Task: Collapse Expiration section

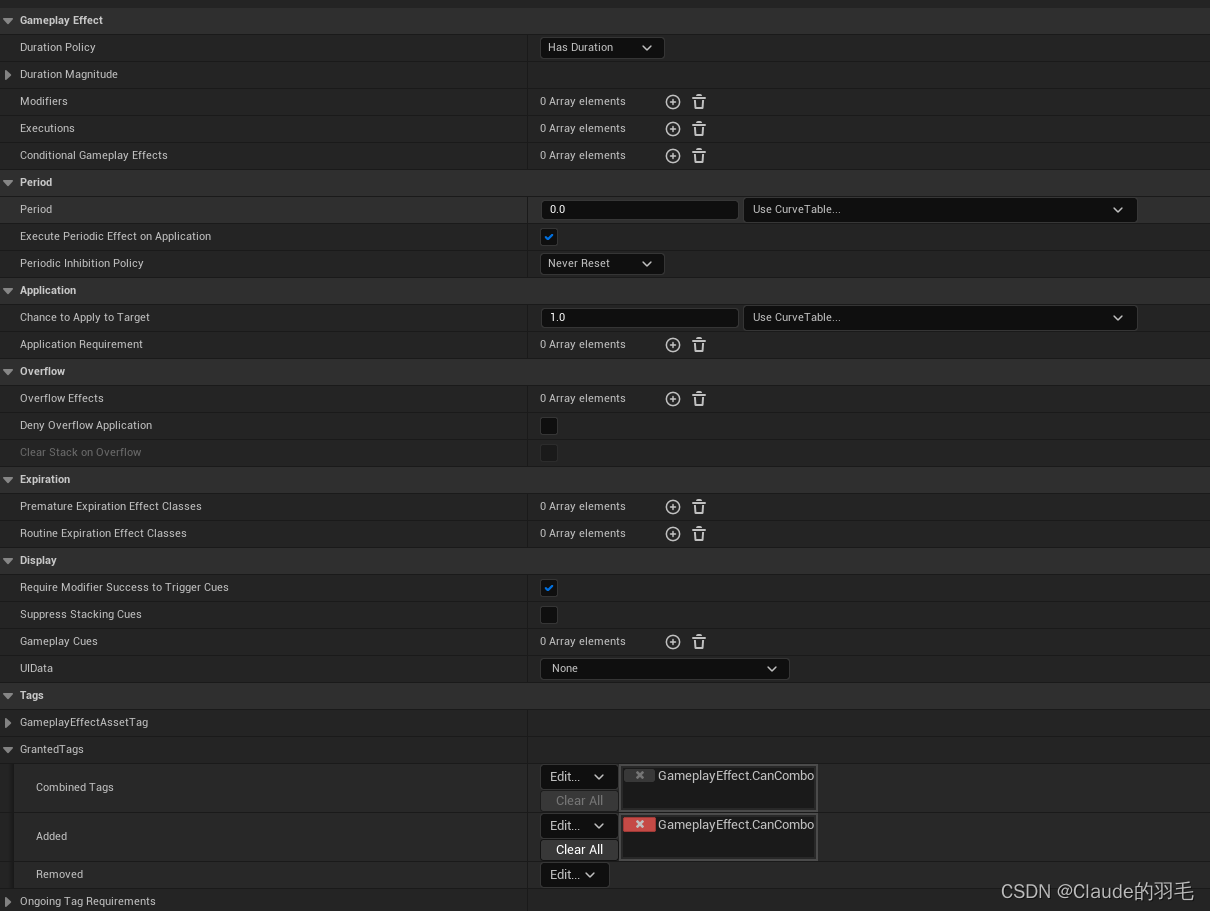Action: pos(8,480)
